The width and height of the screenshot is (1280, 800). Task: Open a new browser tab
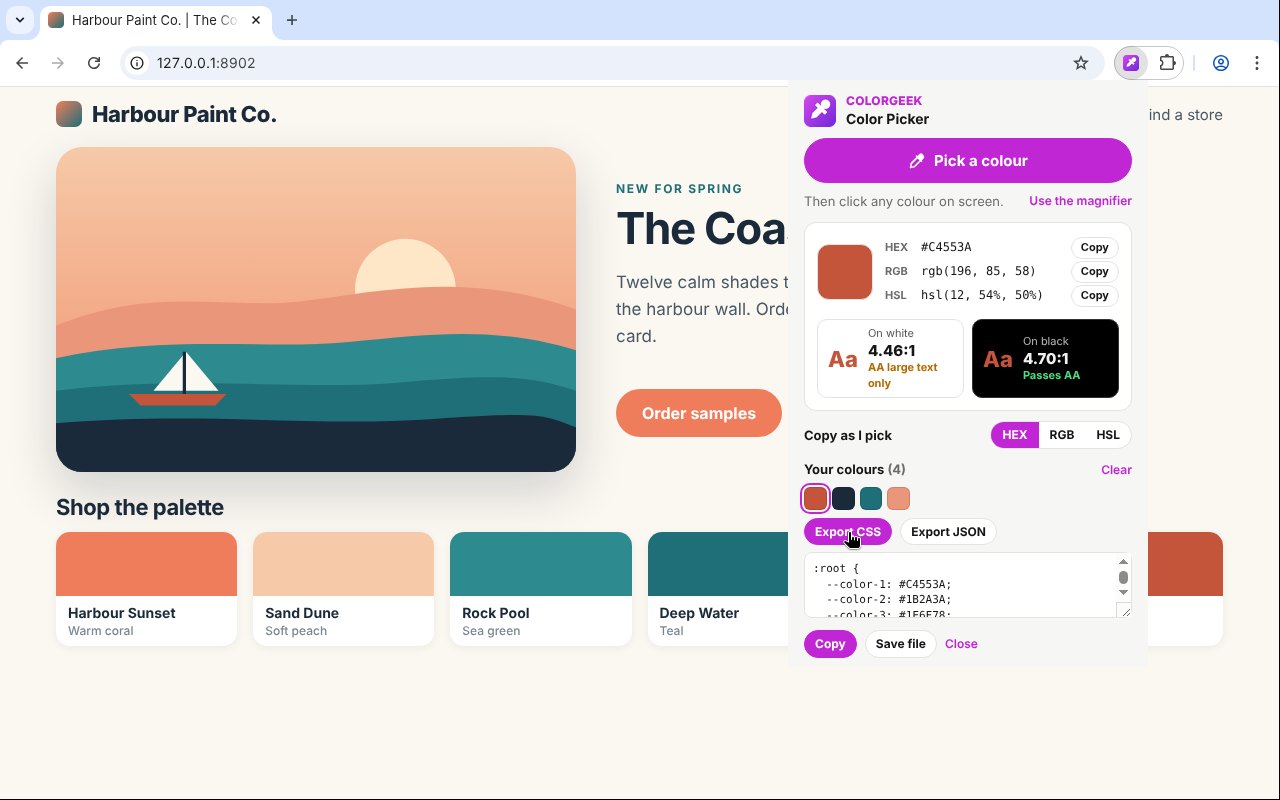coord(292,20)
